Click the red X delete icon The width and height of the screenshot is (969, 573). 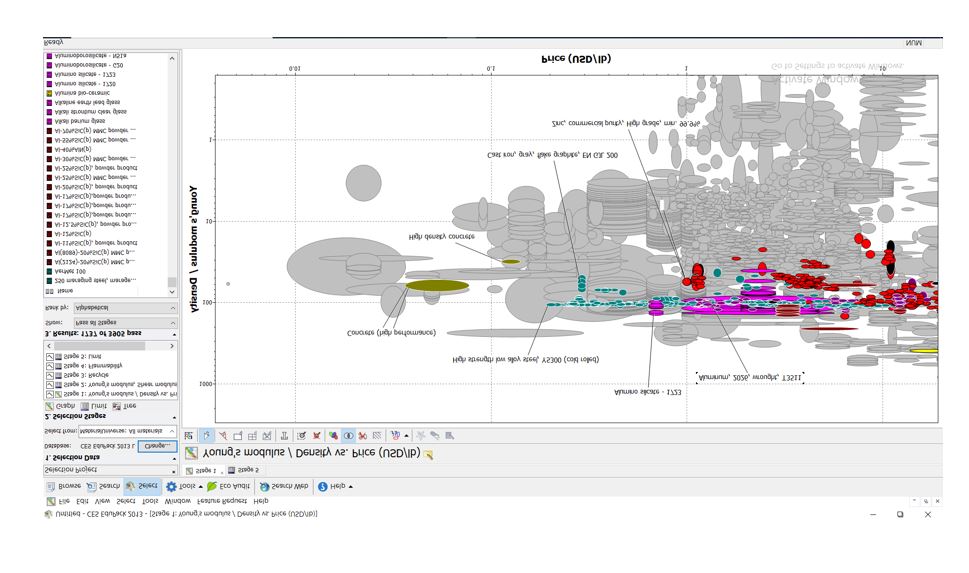point(316,436)
